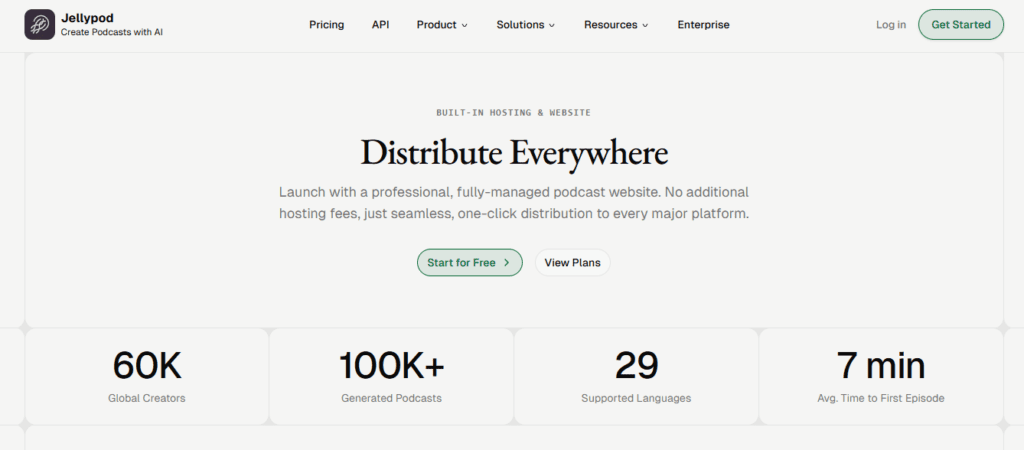
Task: Open the Pricing page
Action: coord(326,25)
